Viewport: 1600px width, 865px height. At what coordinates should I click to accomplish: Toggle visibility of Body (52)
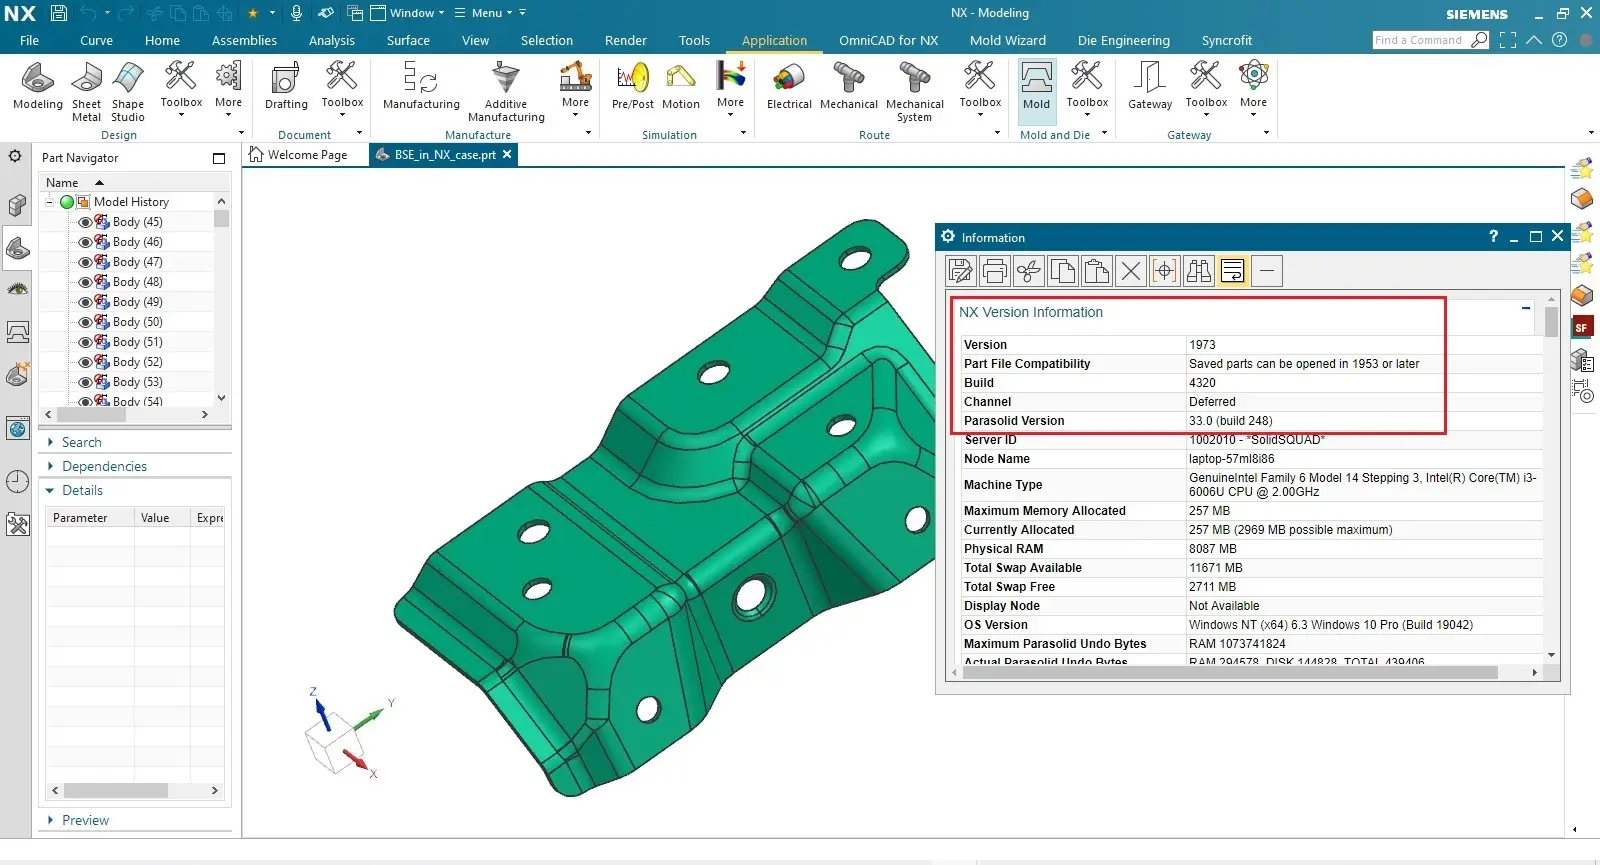[x=85, y=362]
